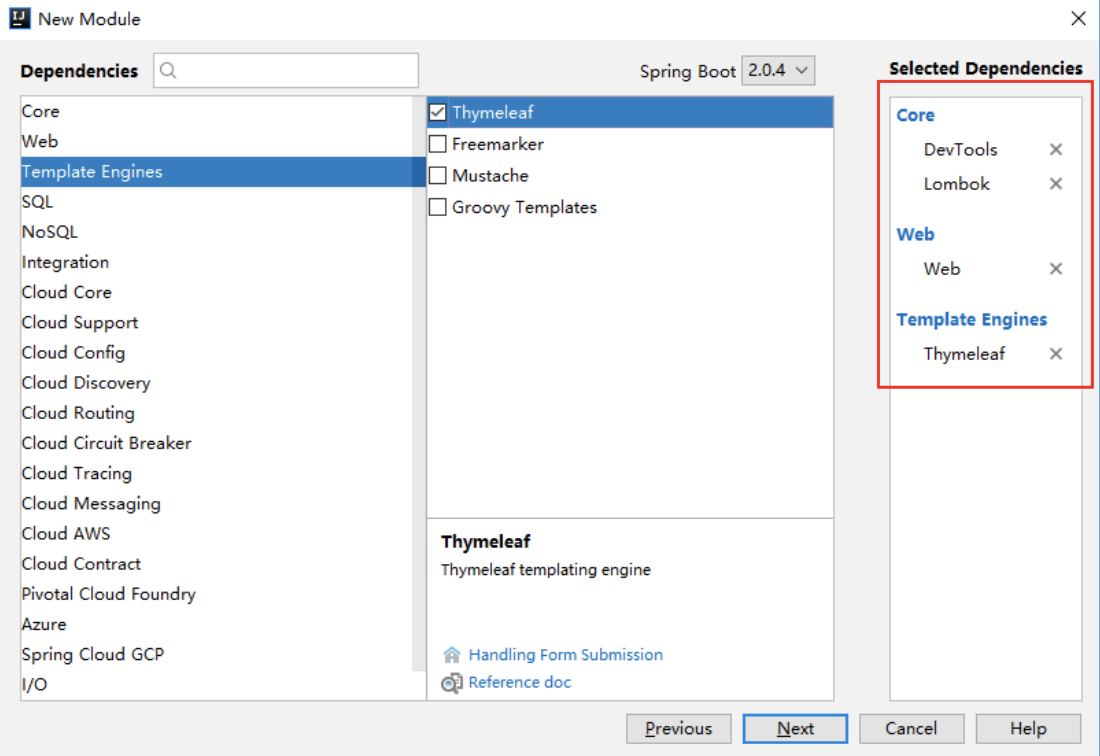Screen dimensions: 1100x756
Task: Focus the dependencies search field
Action: [x=286, y=70]
